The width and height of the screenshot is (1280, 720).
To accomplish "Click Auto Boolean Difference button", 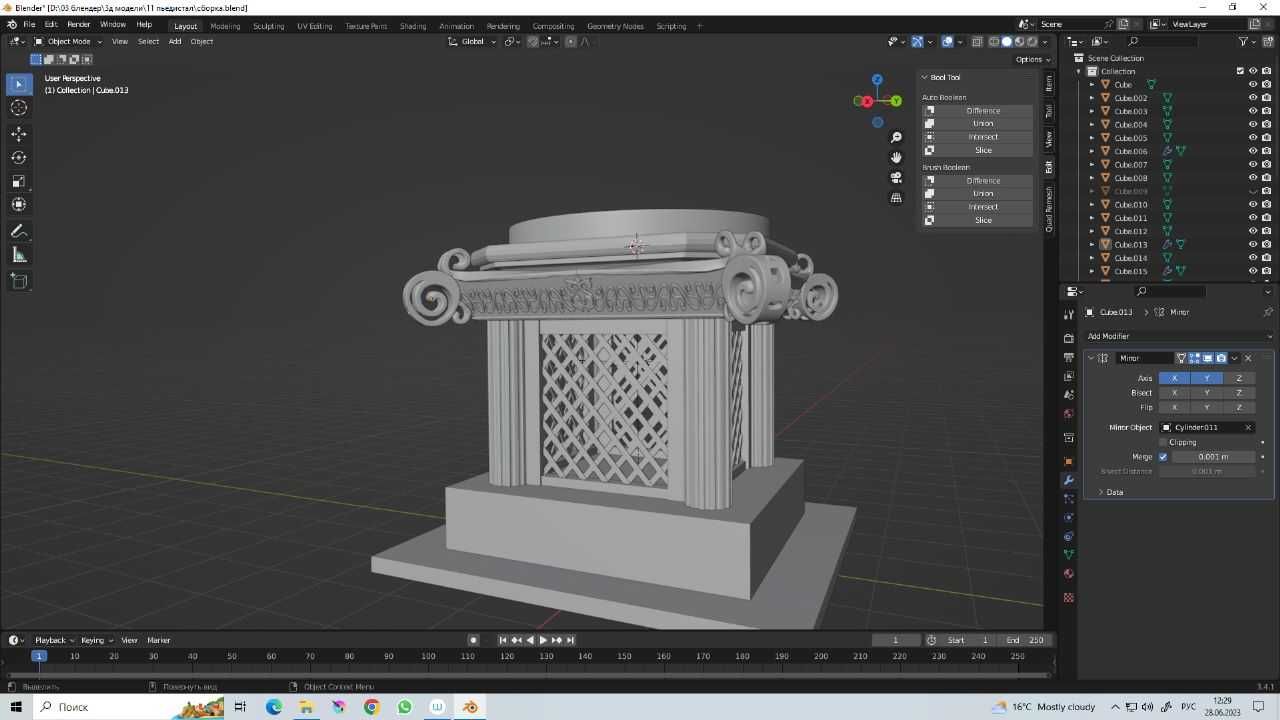I will click(x=977, y=110).
